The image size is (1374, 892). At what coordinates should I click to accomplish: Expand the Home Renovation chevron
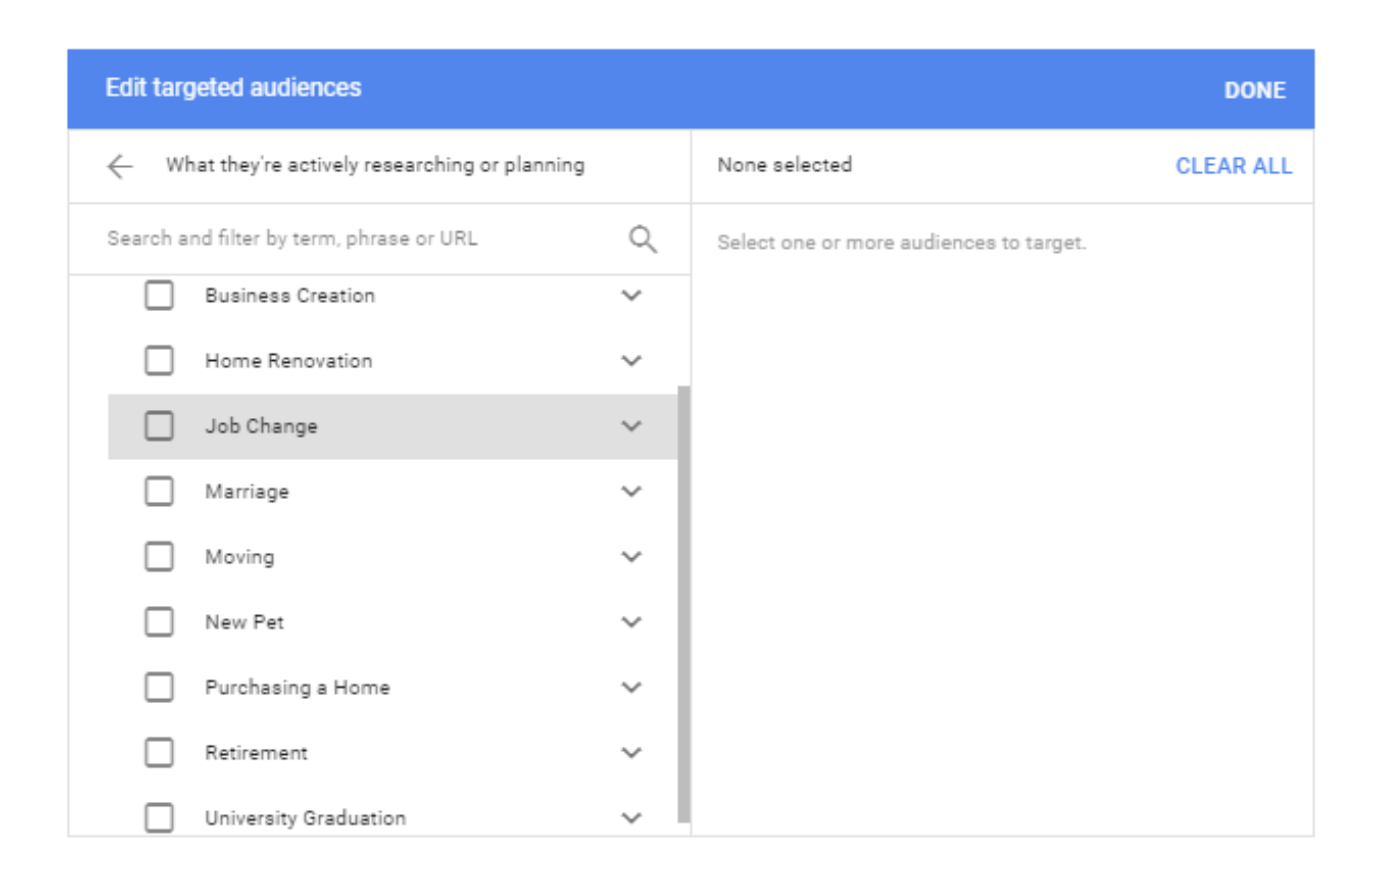[x=631, y=360]
